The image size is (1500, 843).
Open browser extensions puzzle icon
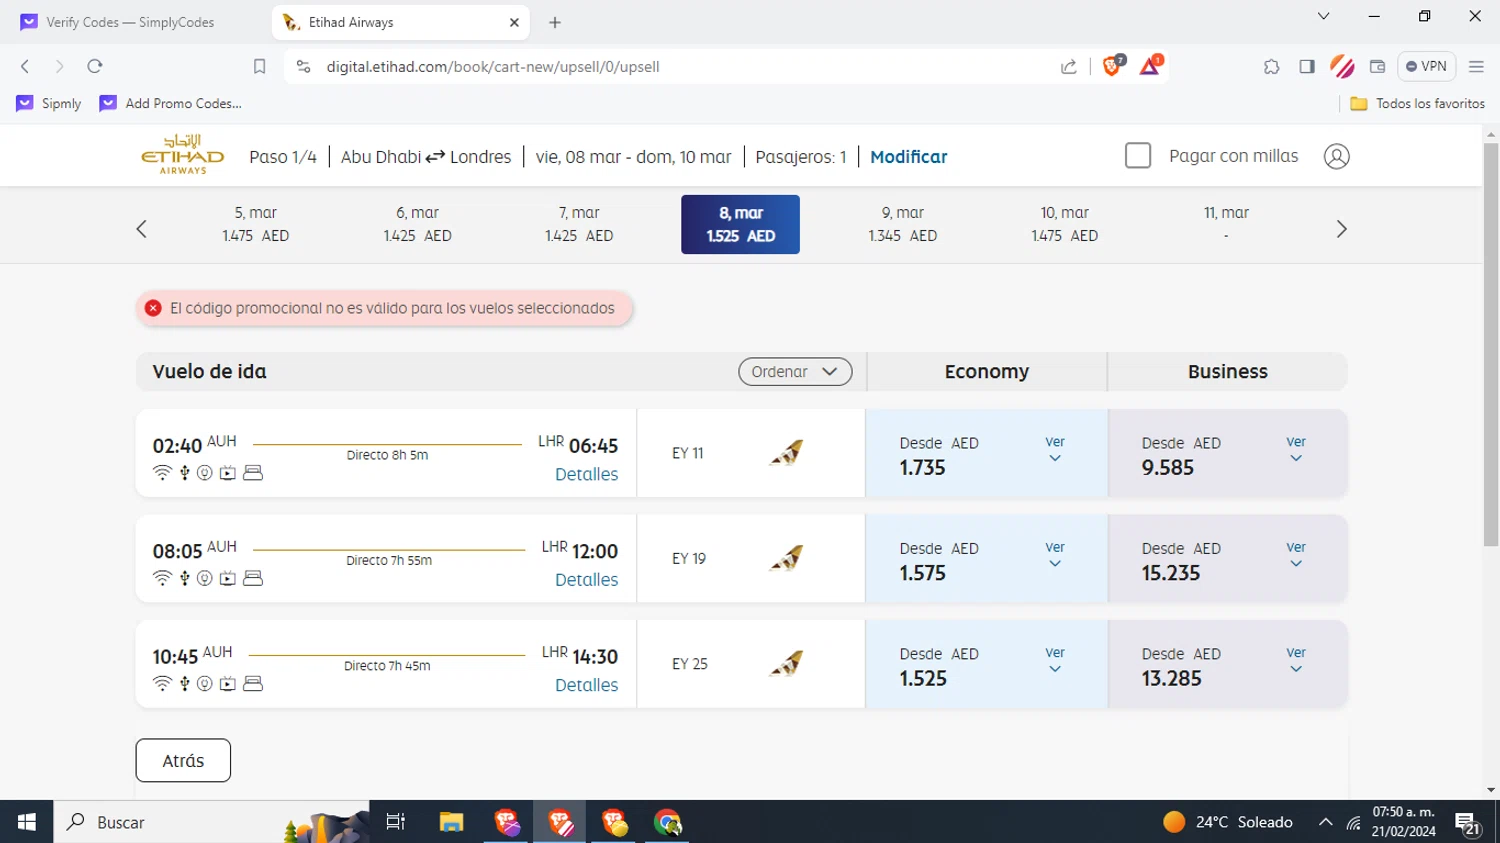point(1271,67)
